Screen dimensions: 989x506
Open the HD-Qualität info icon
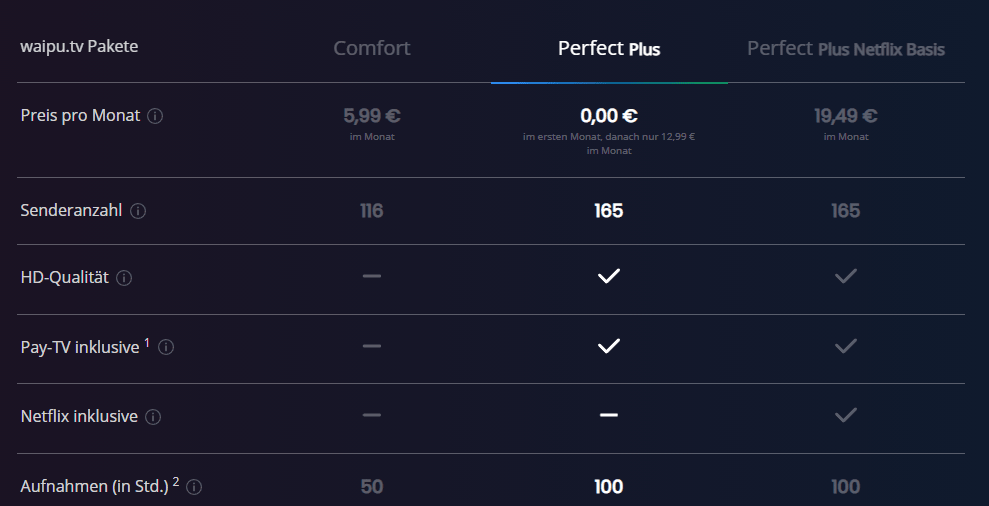click(124, 278)
